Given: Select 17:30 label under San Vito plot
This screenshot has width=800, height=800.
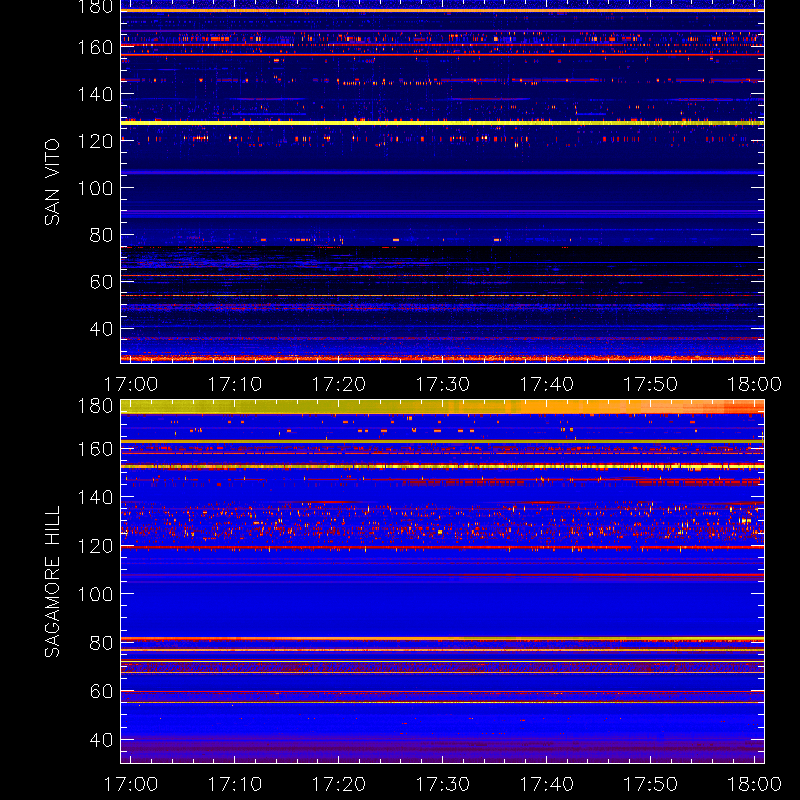Looking at the screenshot, I should (x=442, y=384).
